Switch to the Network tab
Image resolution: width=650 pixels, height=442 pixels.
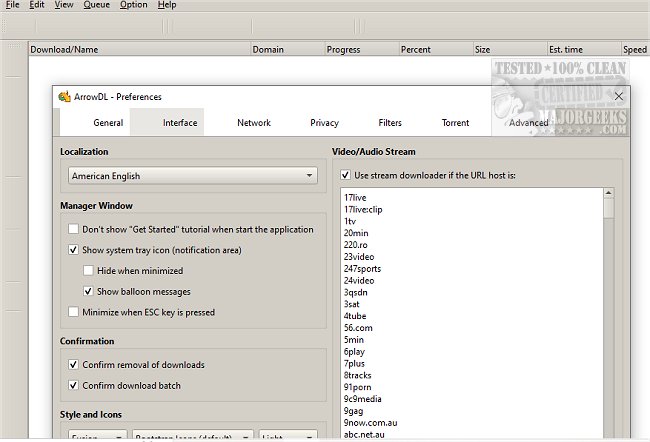pyautogui.click(x=254, y=123)
